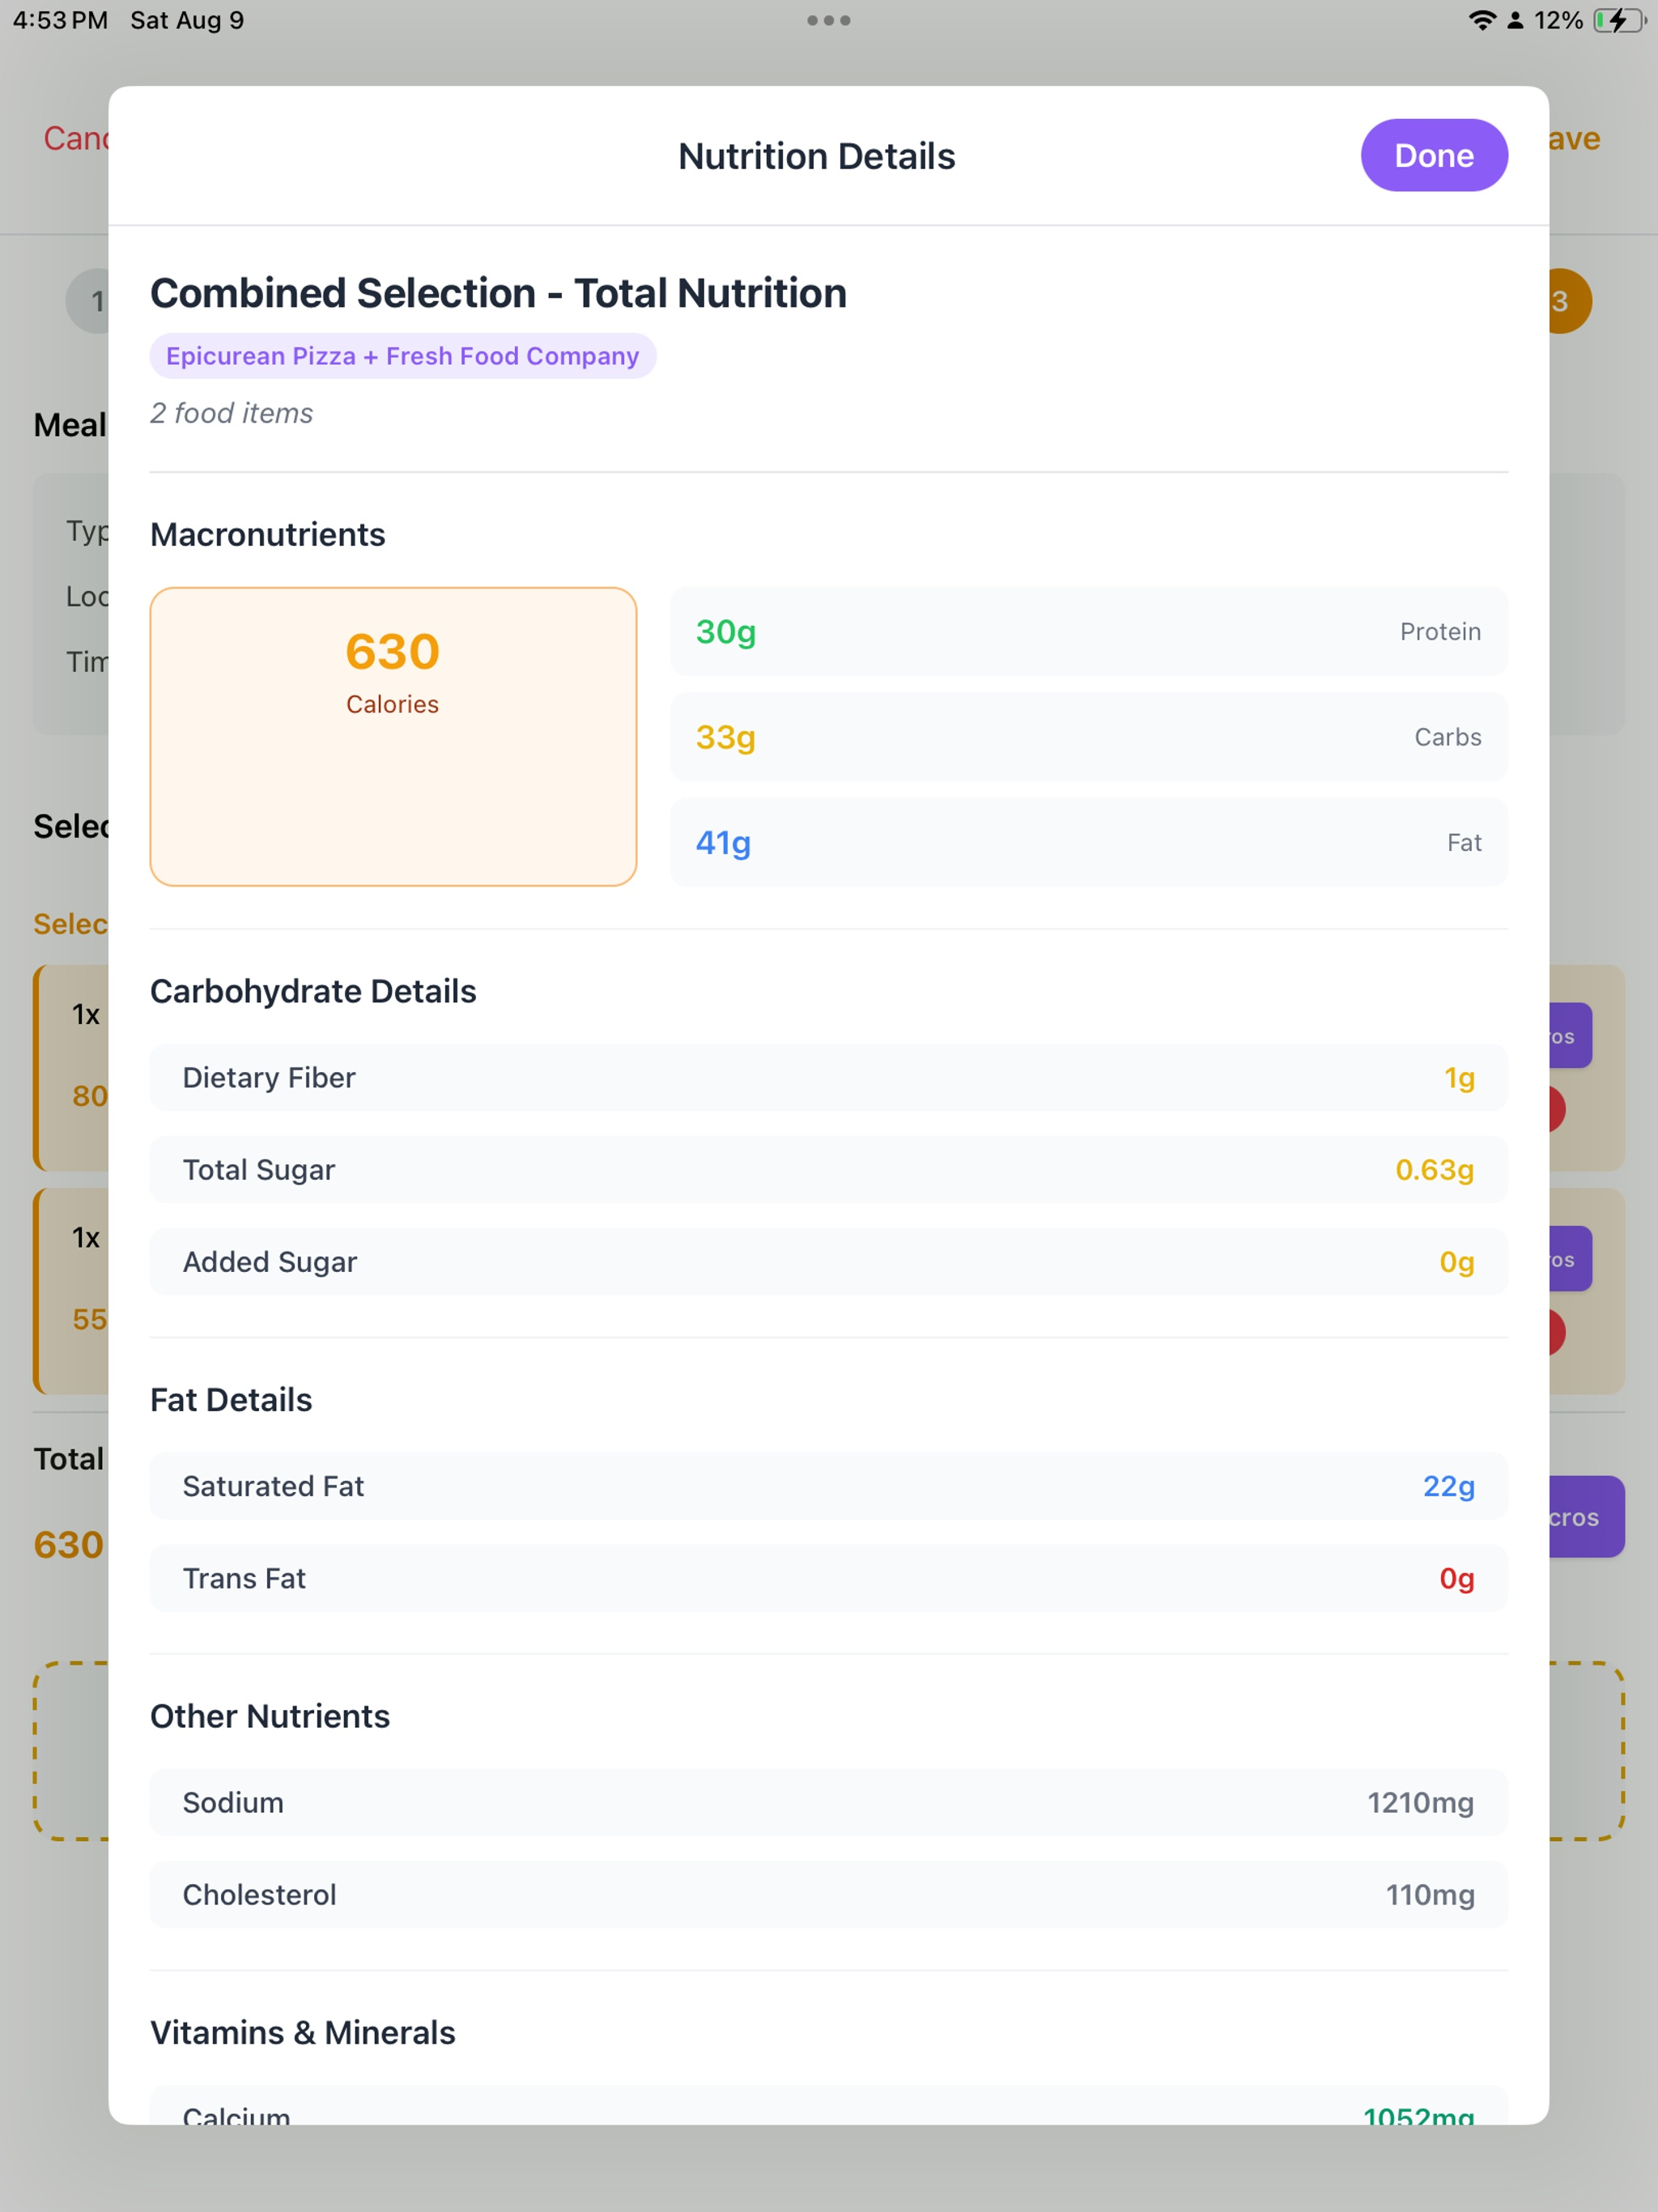The image size is (1658, 2212).
Task: Tap the battery charging icon
Action: 1618,20
